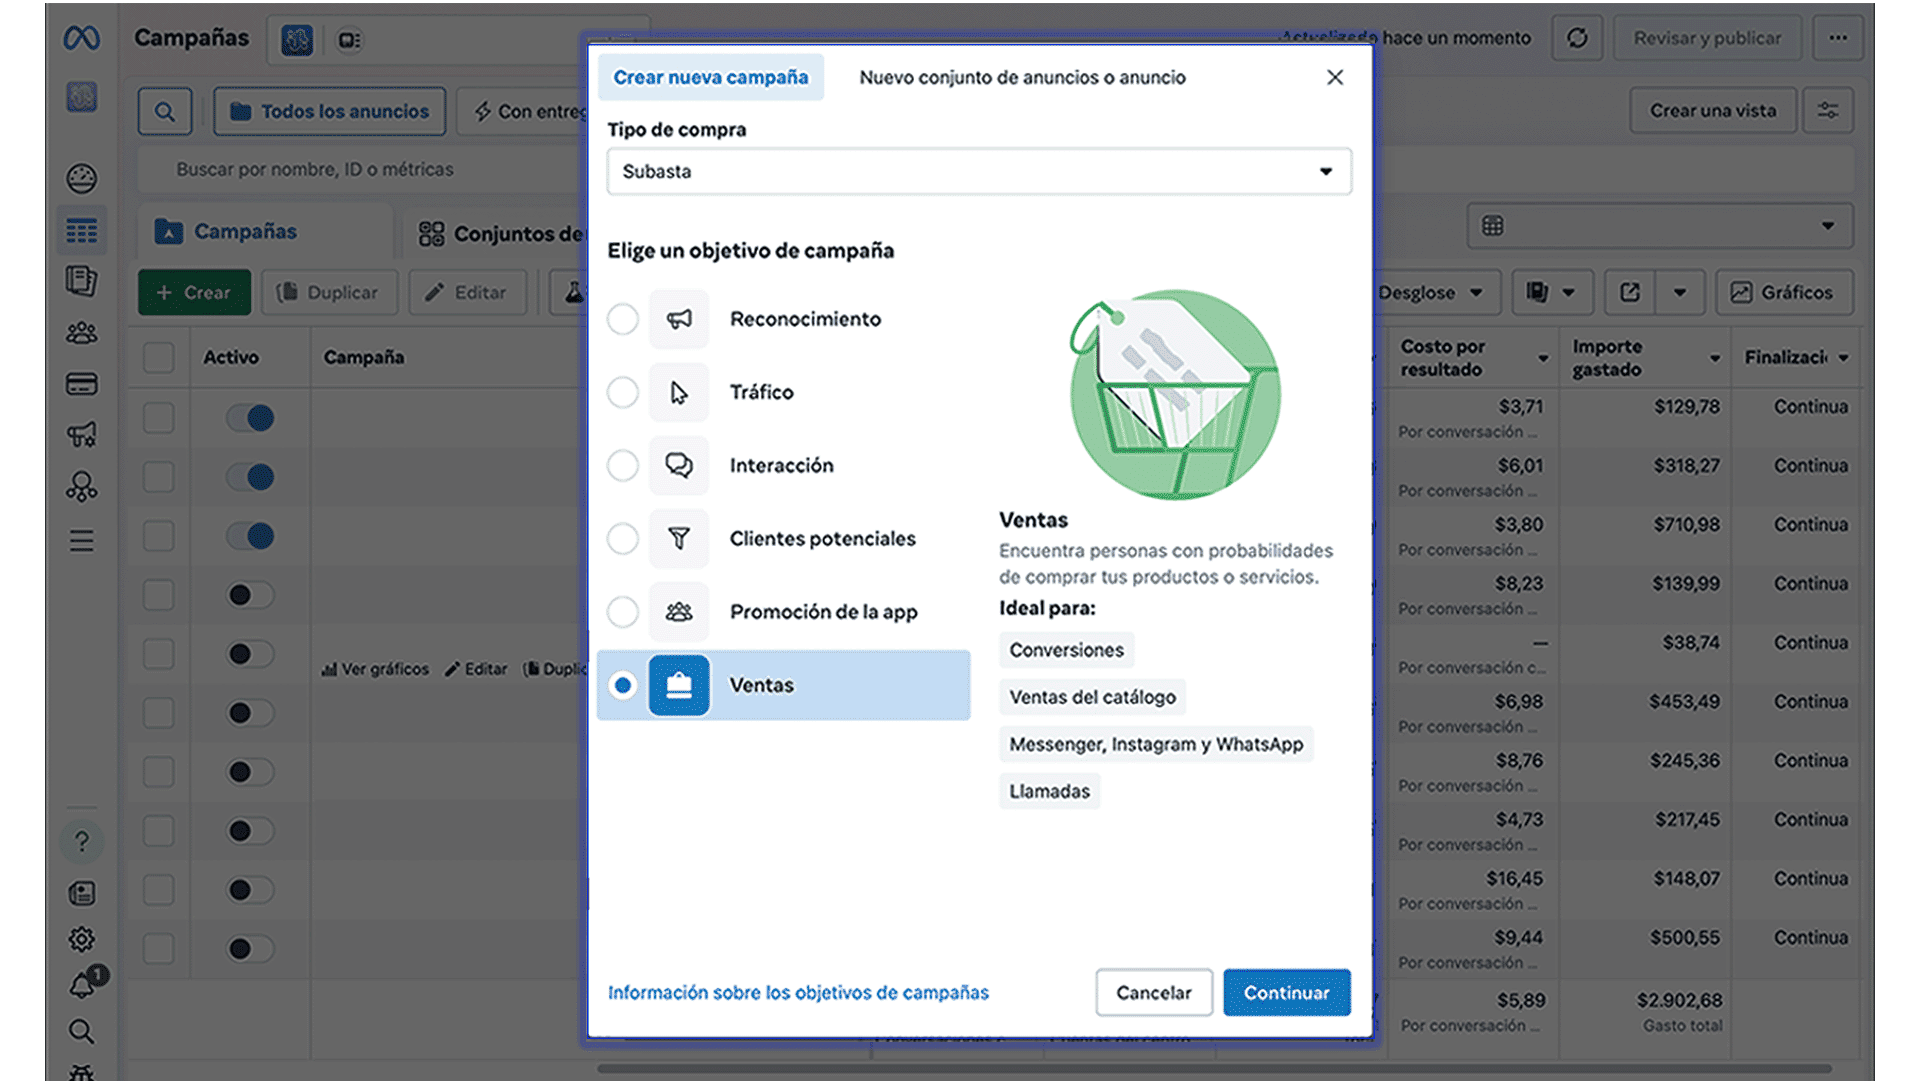Open the billing card icon in sidebar
Image resolution: width=1920 pixels, height=1081 pixels.
81,384
